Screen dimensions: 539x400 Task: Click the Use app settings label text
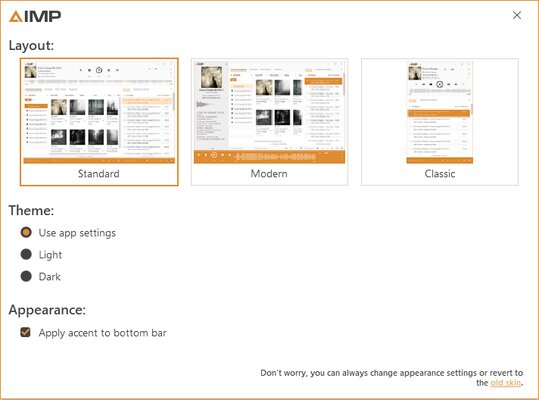coord(77,233)
